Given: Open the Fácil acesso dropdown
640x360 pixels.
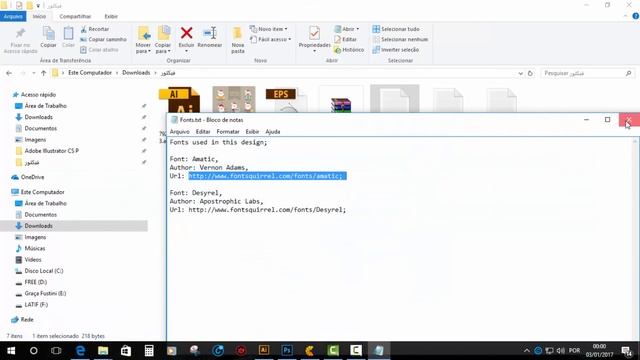Looking at the screenshot, I should (270, 40).
